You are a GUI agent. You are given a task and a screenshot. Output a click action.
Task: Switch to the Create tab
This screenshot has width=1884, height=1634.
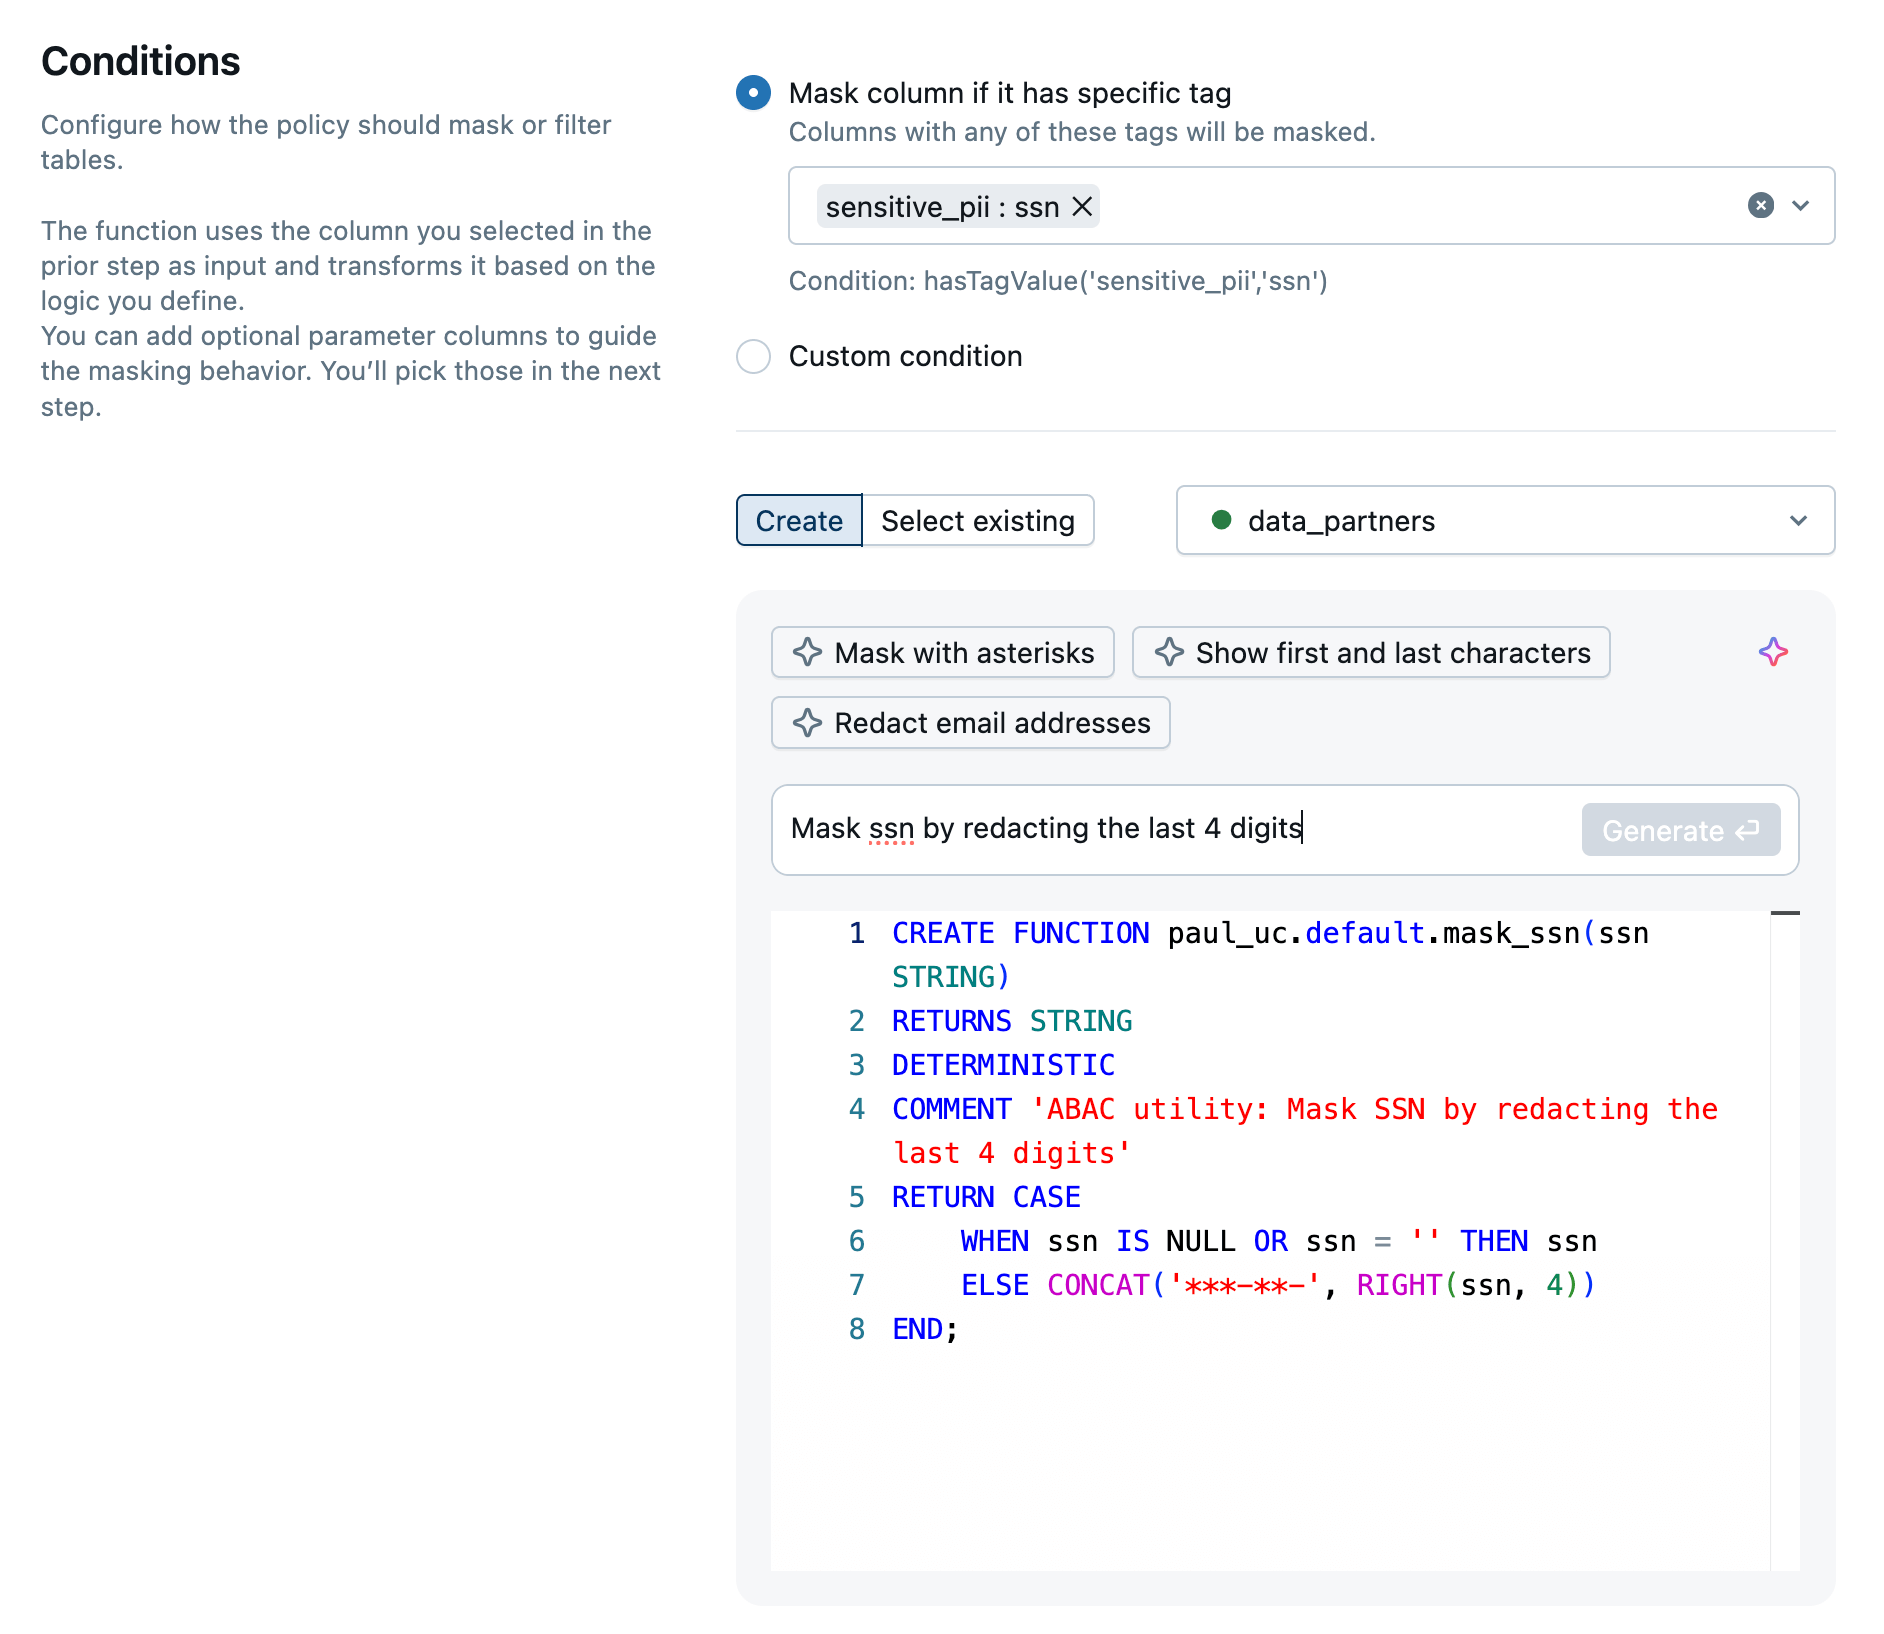coord(799,520)
